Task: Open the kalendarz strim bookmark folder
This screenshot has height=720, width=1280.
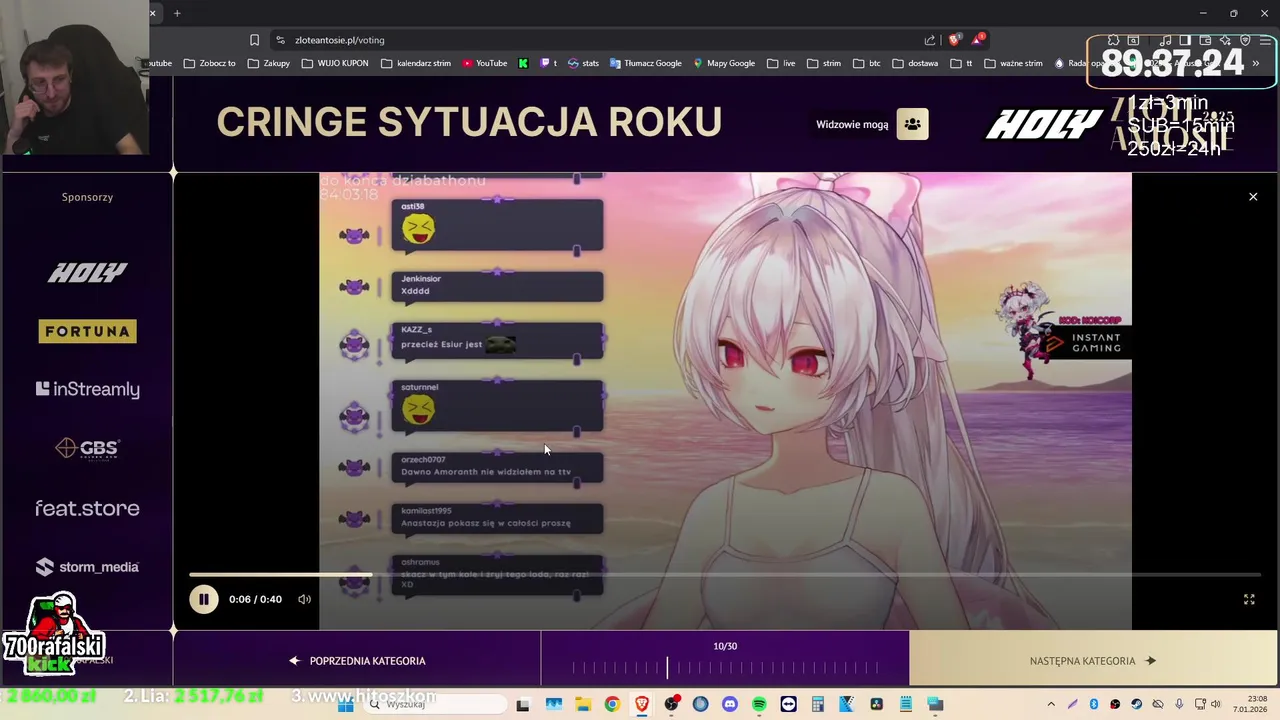Action: coord(416,63)
